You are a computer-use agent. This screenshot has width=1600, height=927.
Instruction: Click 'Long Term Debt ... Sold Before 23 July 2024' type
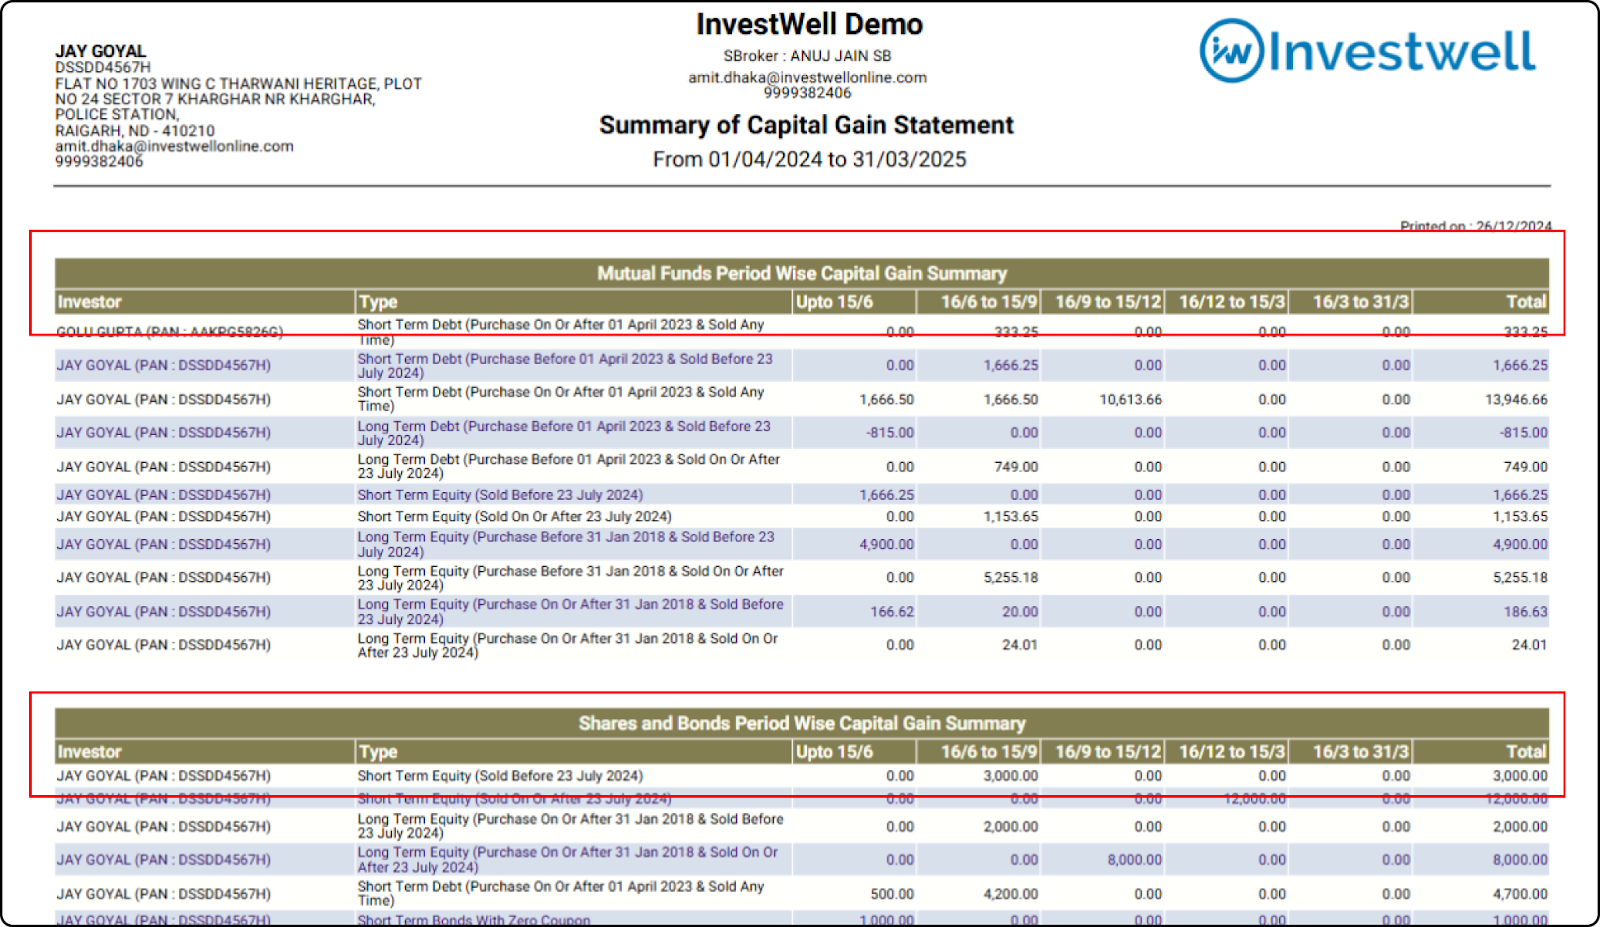[x=564, y=433]
